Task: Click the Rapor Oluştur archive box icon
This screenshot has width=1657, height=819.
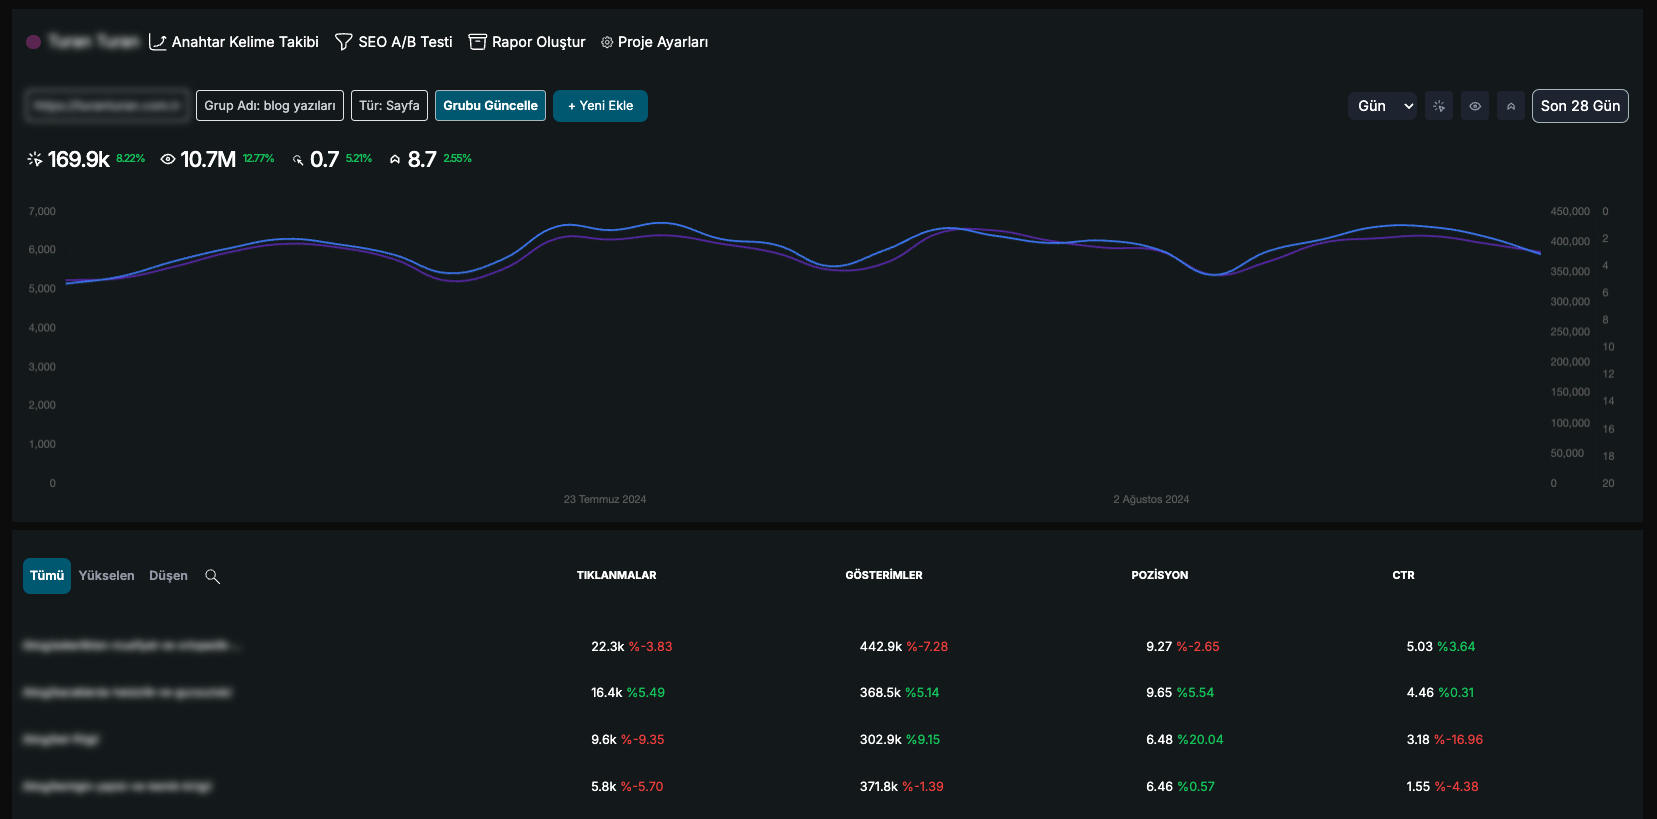Action: point(477,42)
